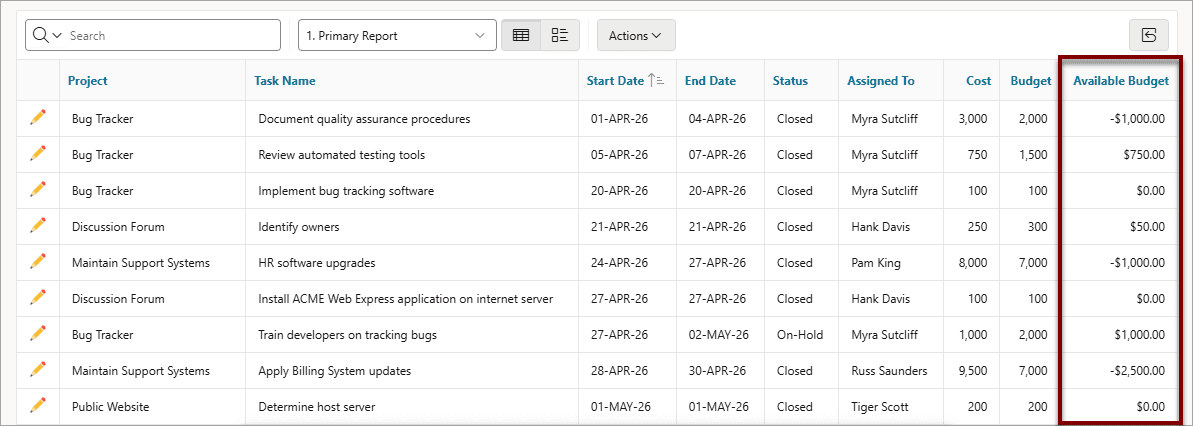Click the Budget column header
The width and height of the screenshot is (1193, 426).
pos(1031,81)
